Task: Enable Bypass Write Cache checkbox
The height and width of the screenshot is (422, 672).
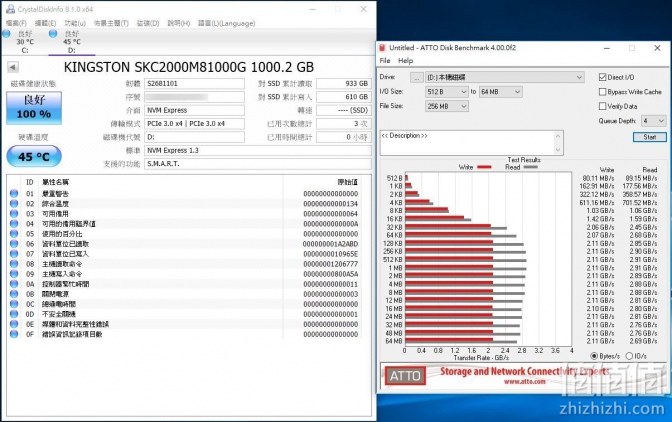Action: click(602, 92)
